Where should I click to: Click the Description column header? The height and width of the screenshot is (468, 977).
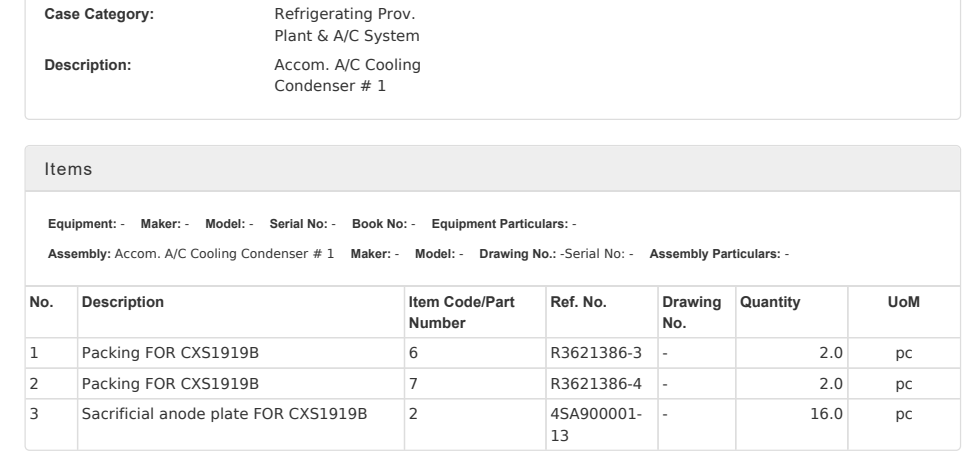click(122, 301)
